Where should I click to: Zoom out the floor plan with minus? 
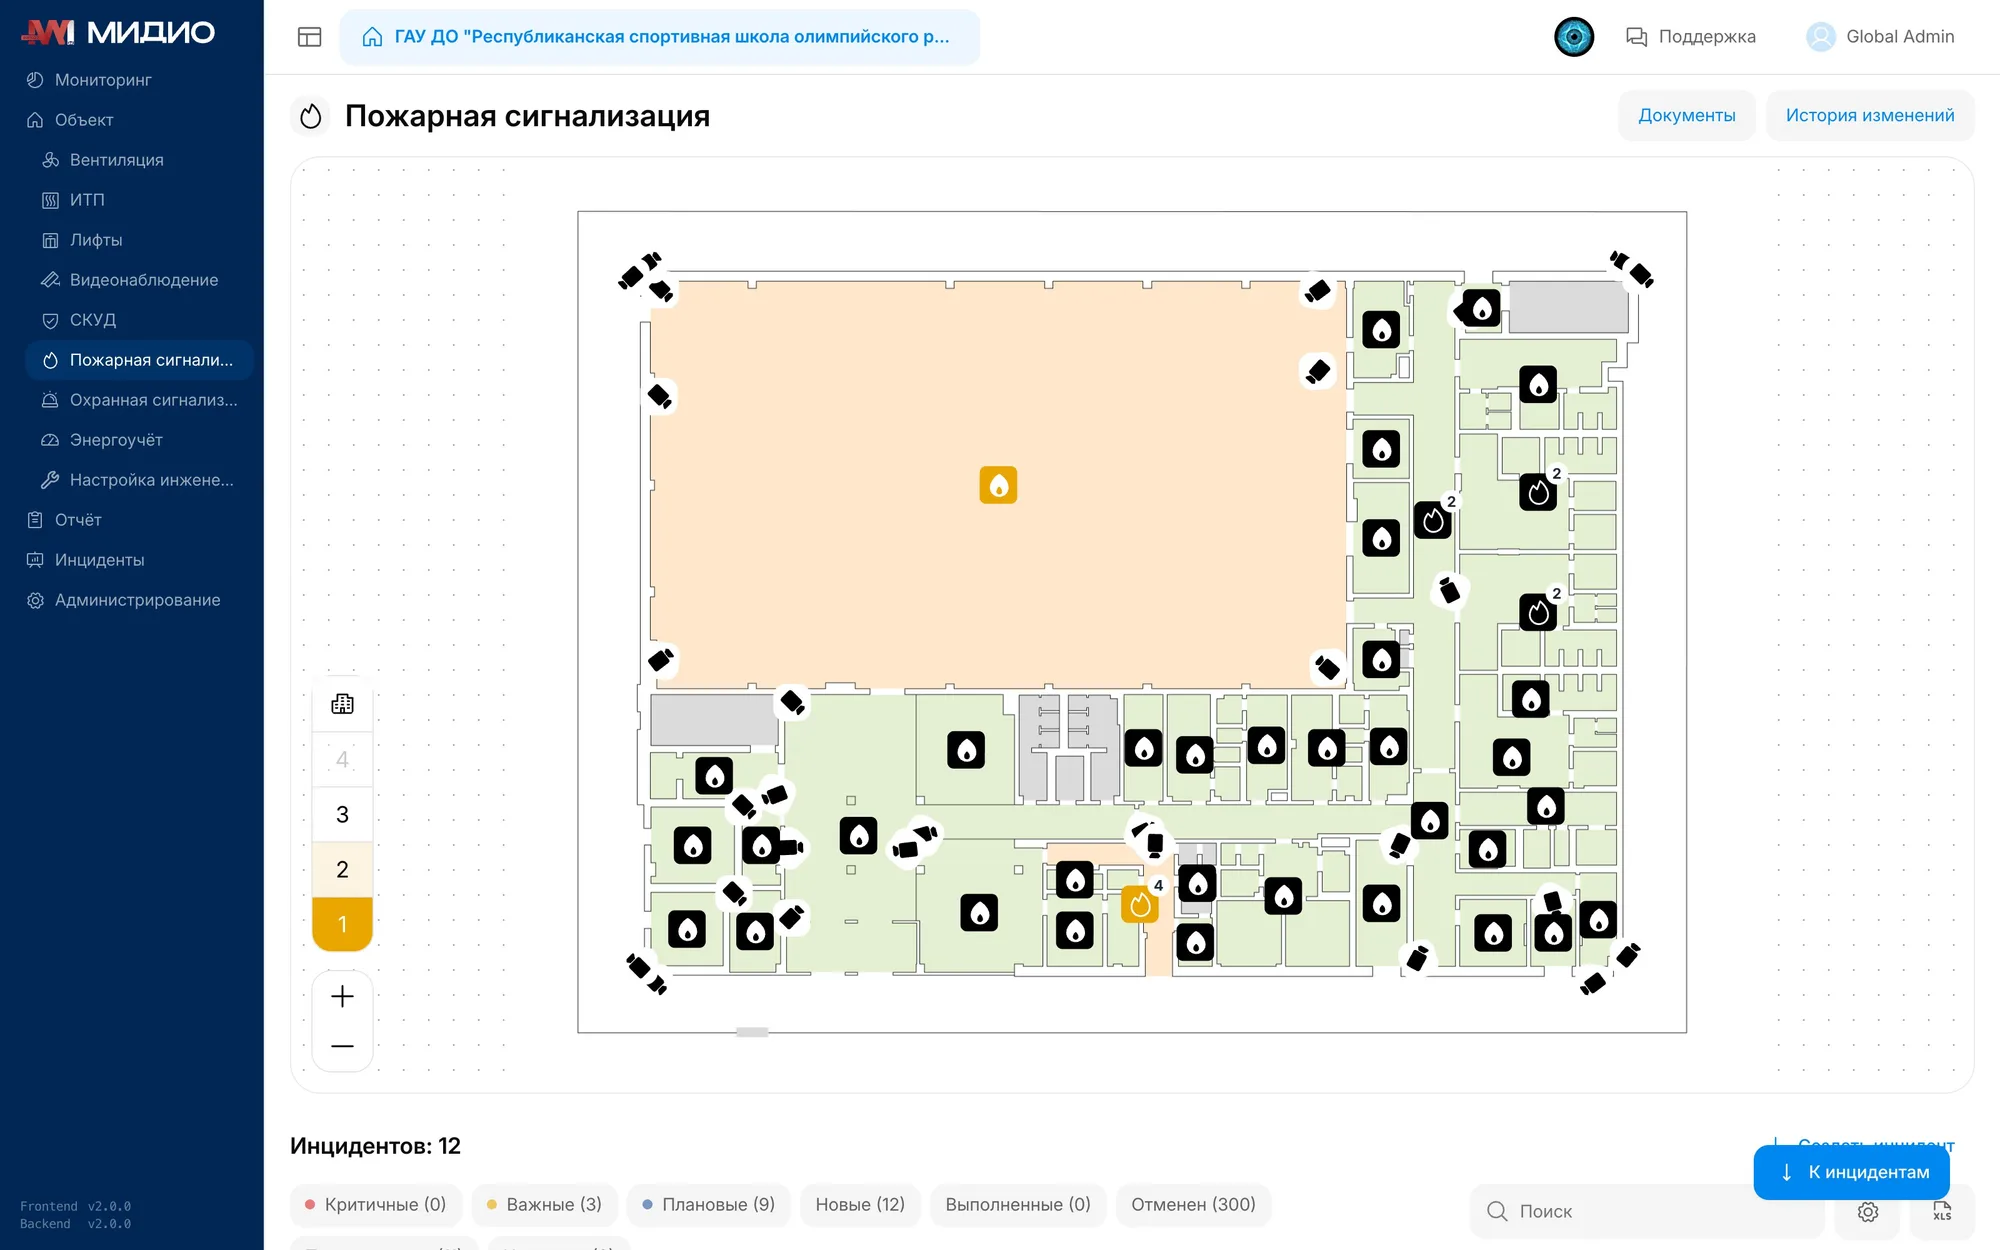(342, 1046)
